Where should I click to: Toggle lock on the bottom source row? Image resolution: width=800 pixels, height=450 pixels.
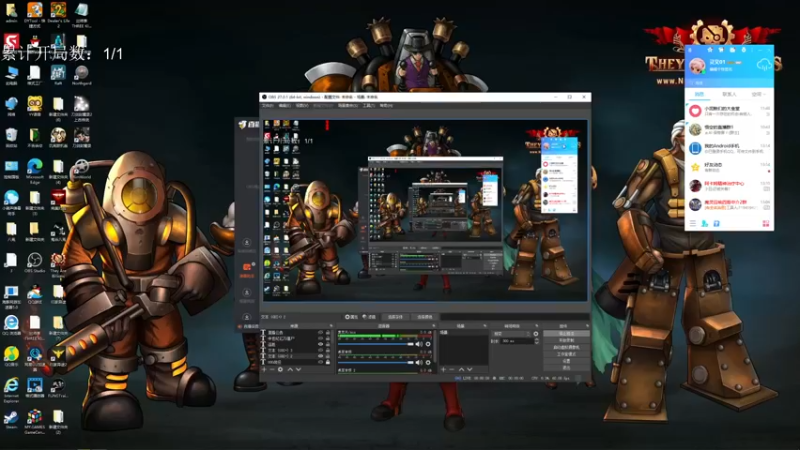tap(328, 362)
